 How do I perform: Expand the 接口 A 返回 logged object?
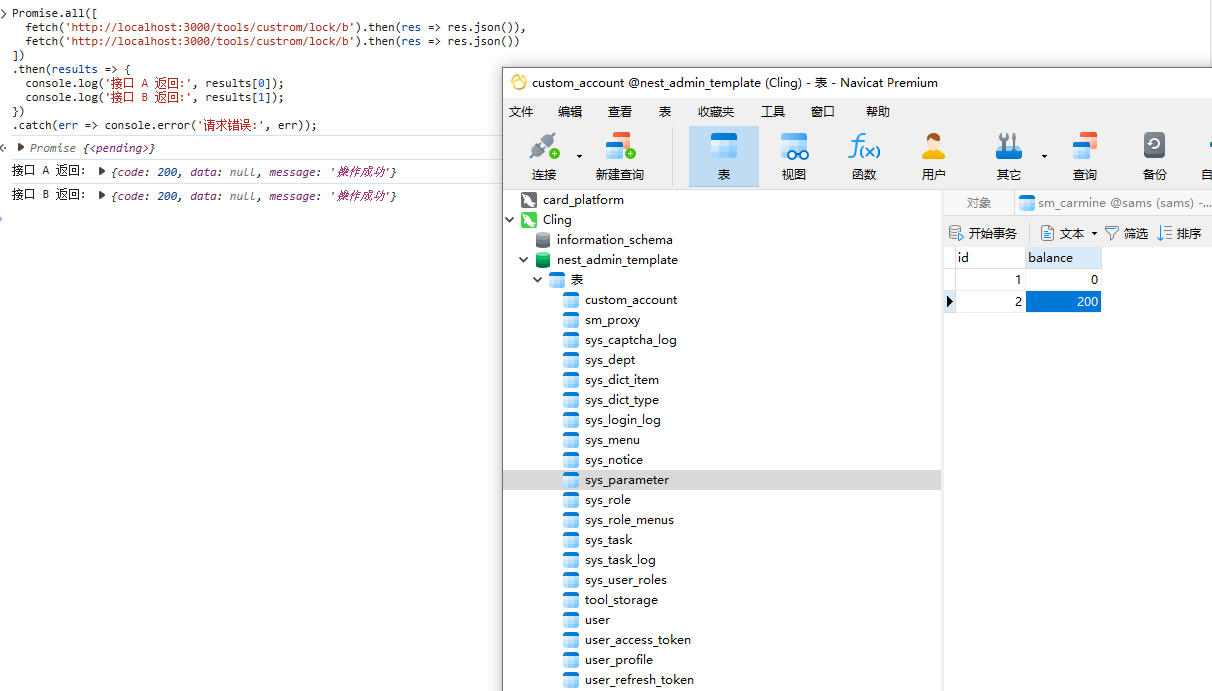[x=102, y=171]
